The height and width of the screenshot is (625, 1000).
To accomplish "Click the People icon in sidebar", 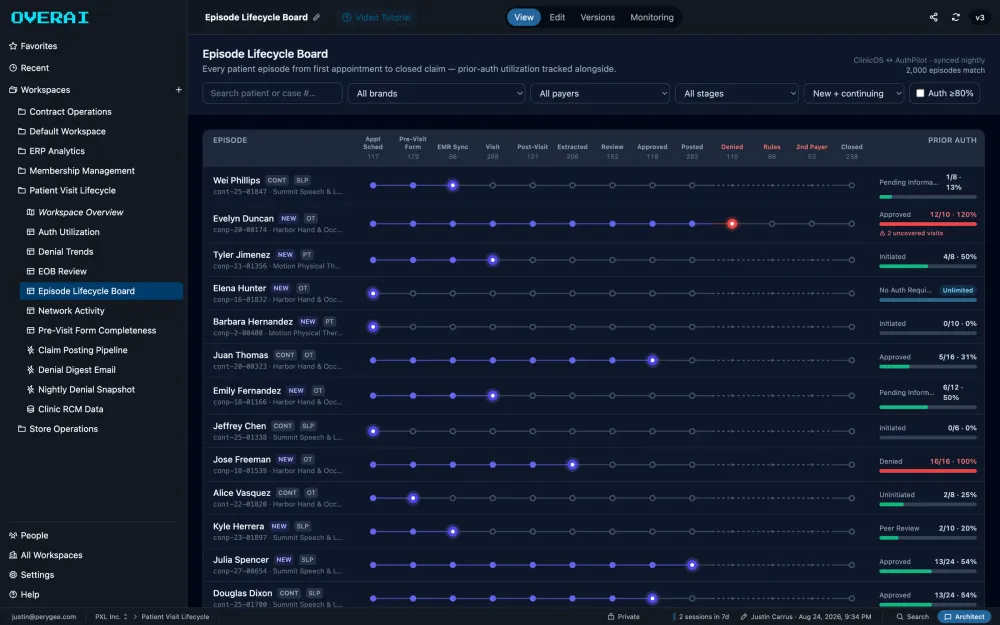I will 13,536.
